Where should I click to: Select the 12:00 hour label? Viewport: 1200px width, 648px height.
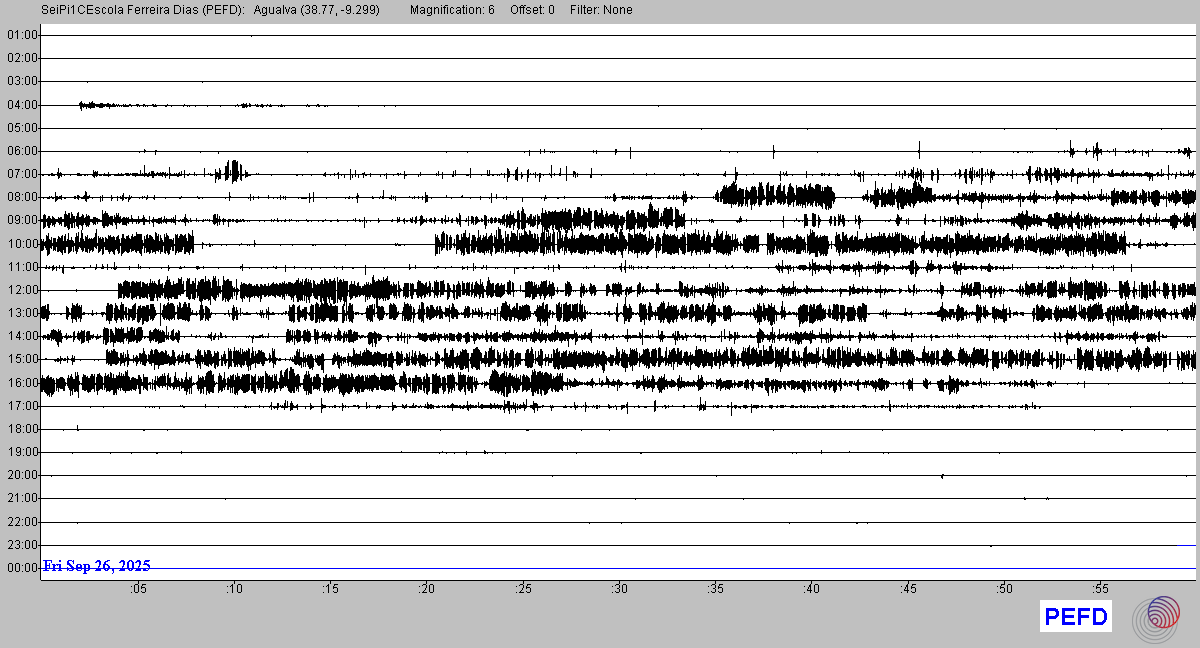tap(21, 290)
